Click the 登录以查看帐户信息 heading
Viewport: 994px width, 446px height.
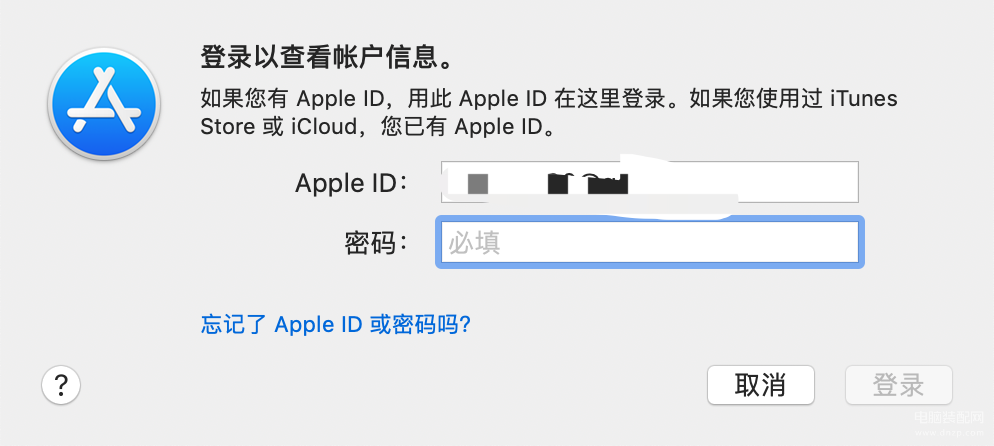pos(329,57)
